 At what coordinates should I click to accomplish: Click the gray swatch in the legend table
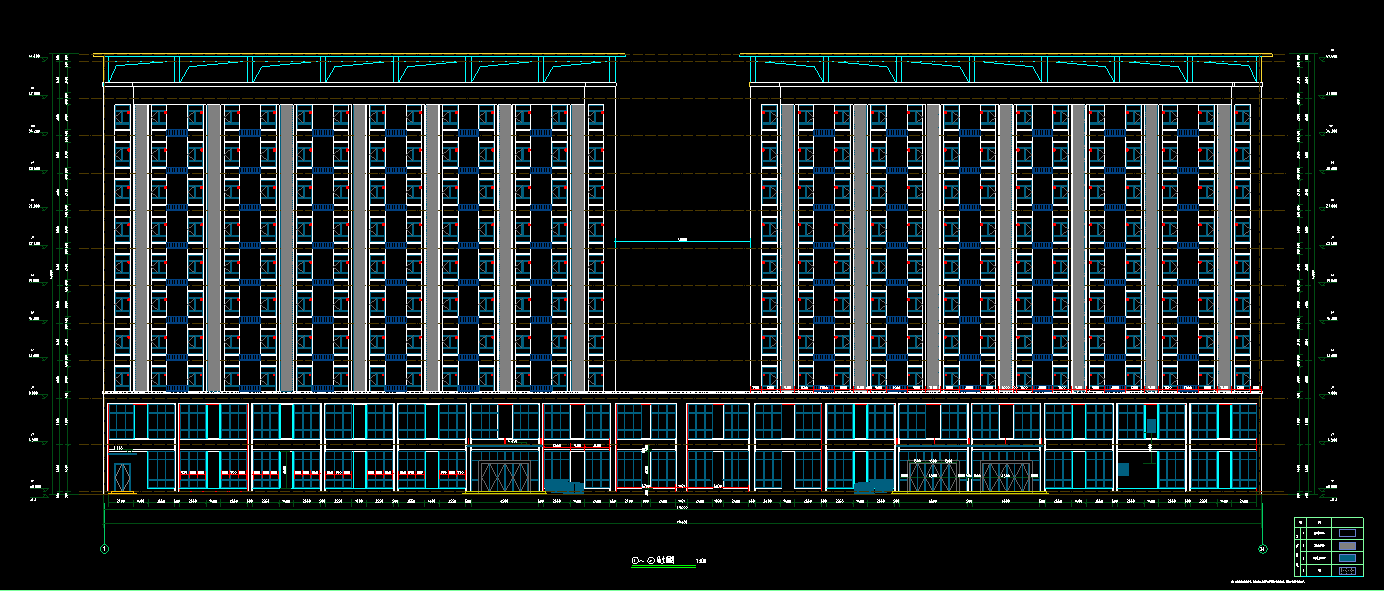(x=1347, y=546)
